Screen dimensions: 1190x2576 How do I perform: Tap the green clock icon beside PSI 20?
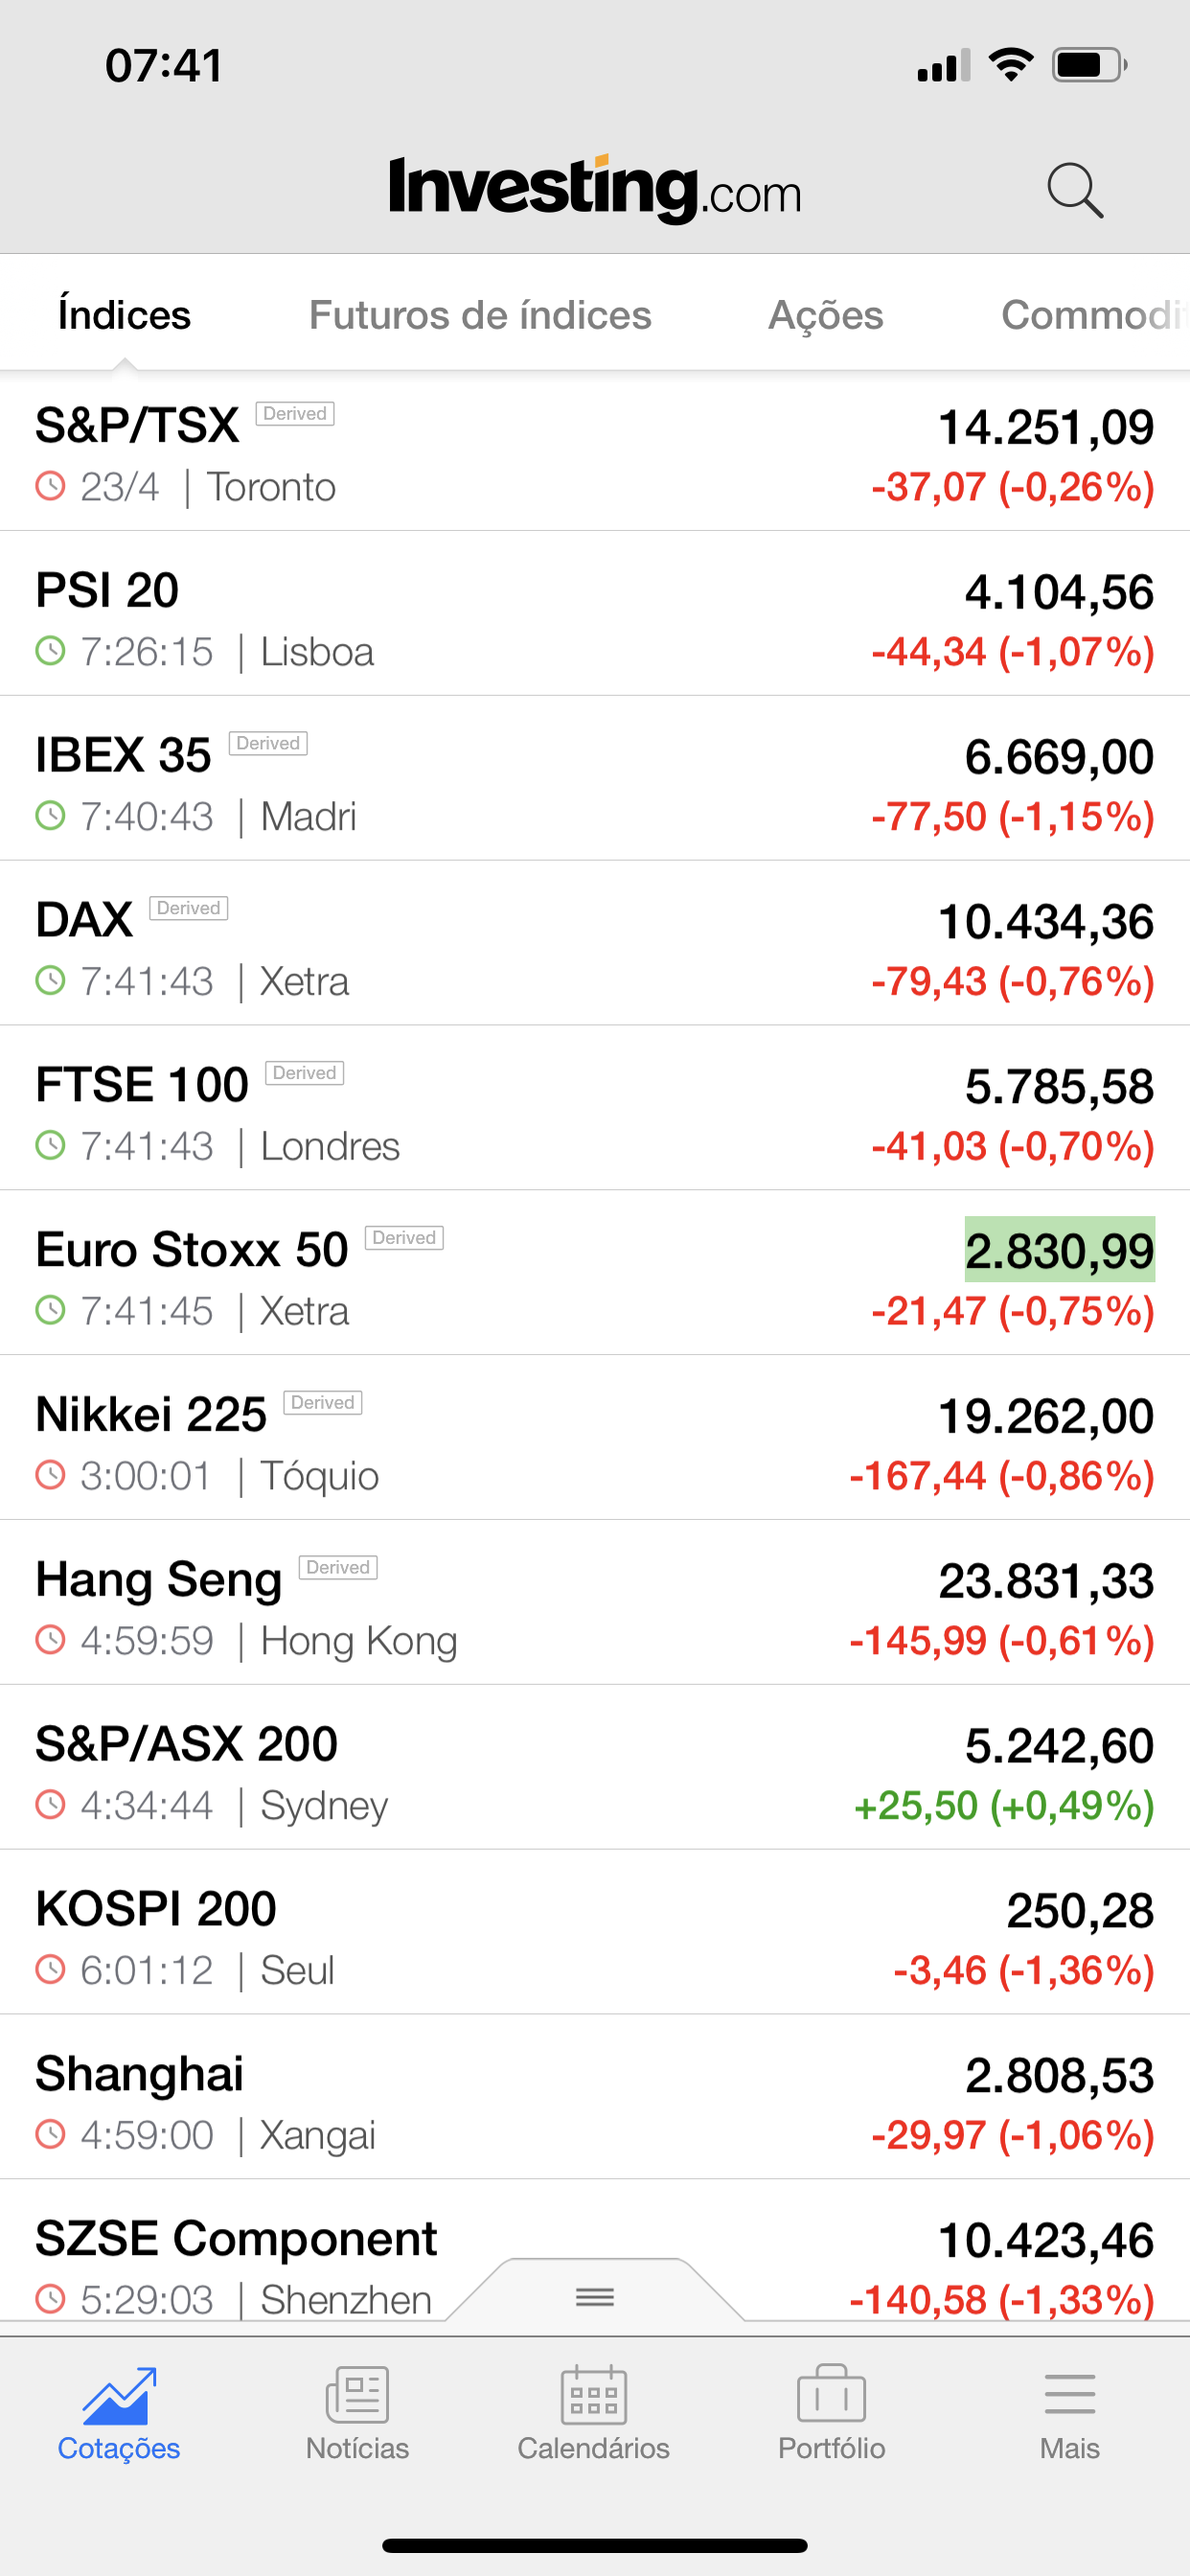(x=50, y=652)
